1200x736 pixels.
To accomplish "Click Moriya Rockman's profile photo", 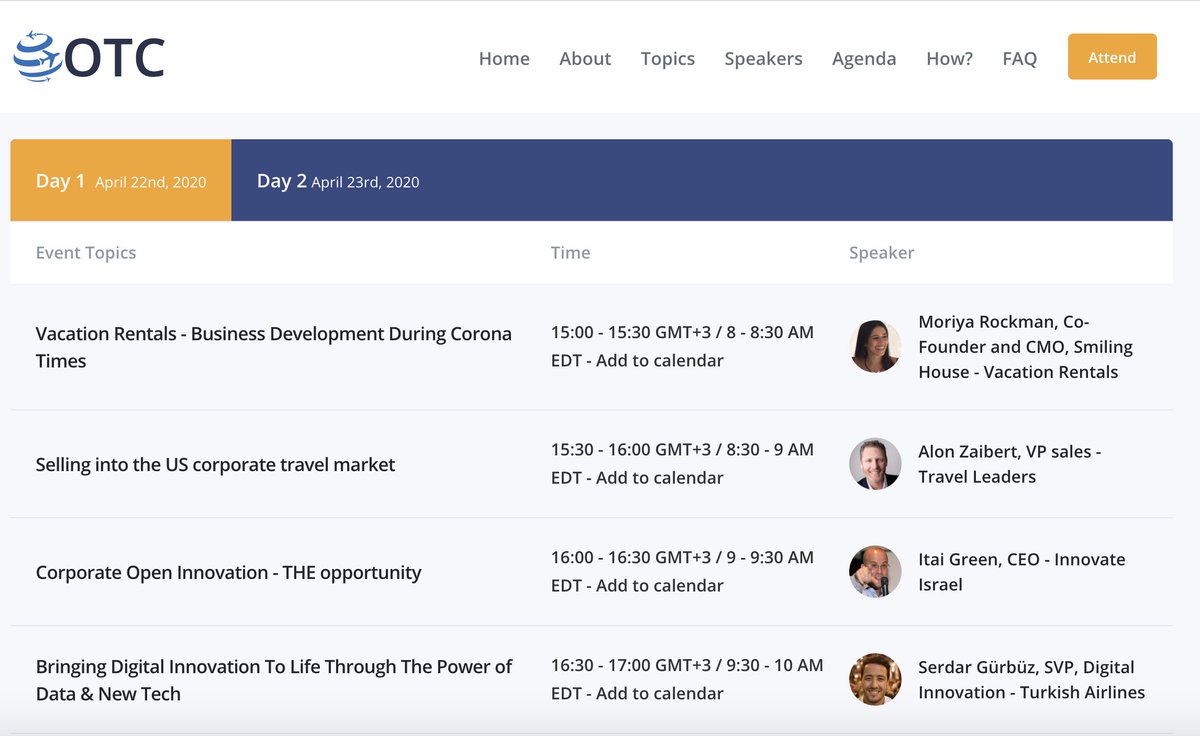I will [x=875, y=346].
